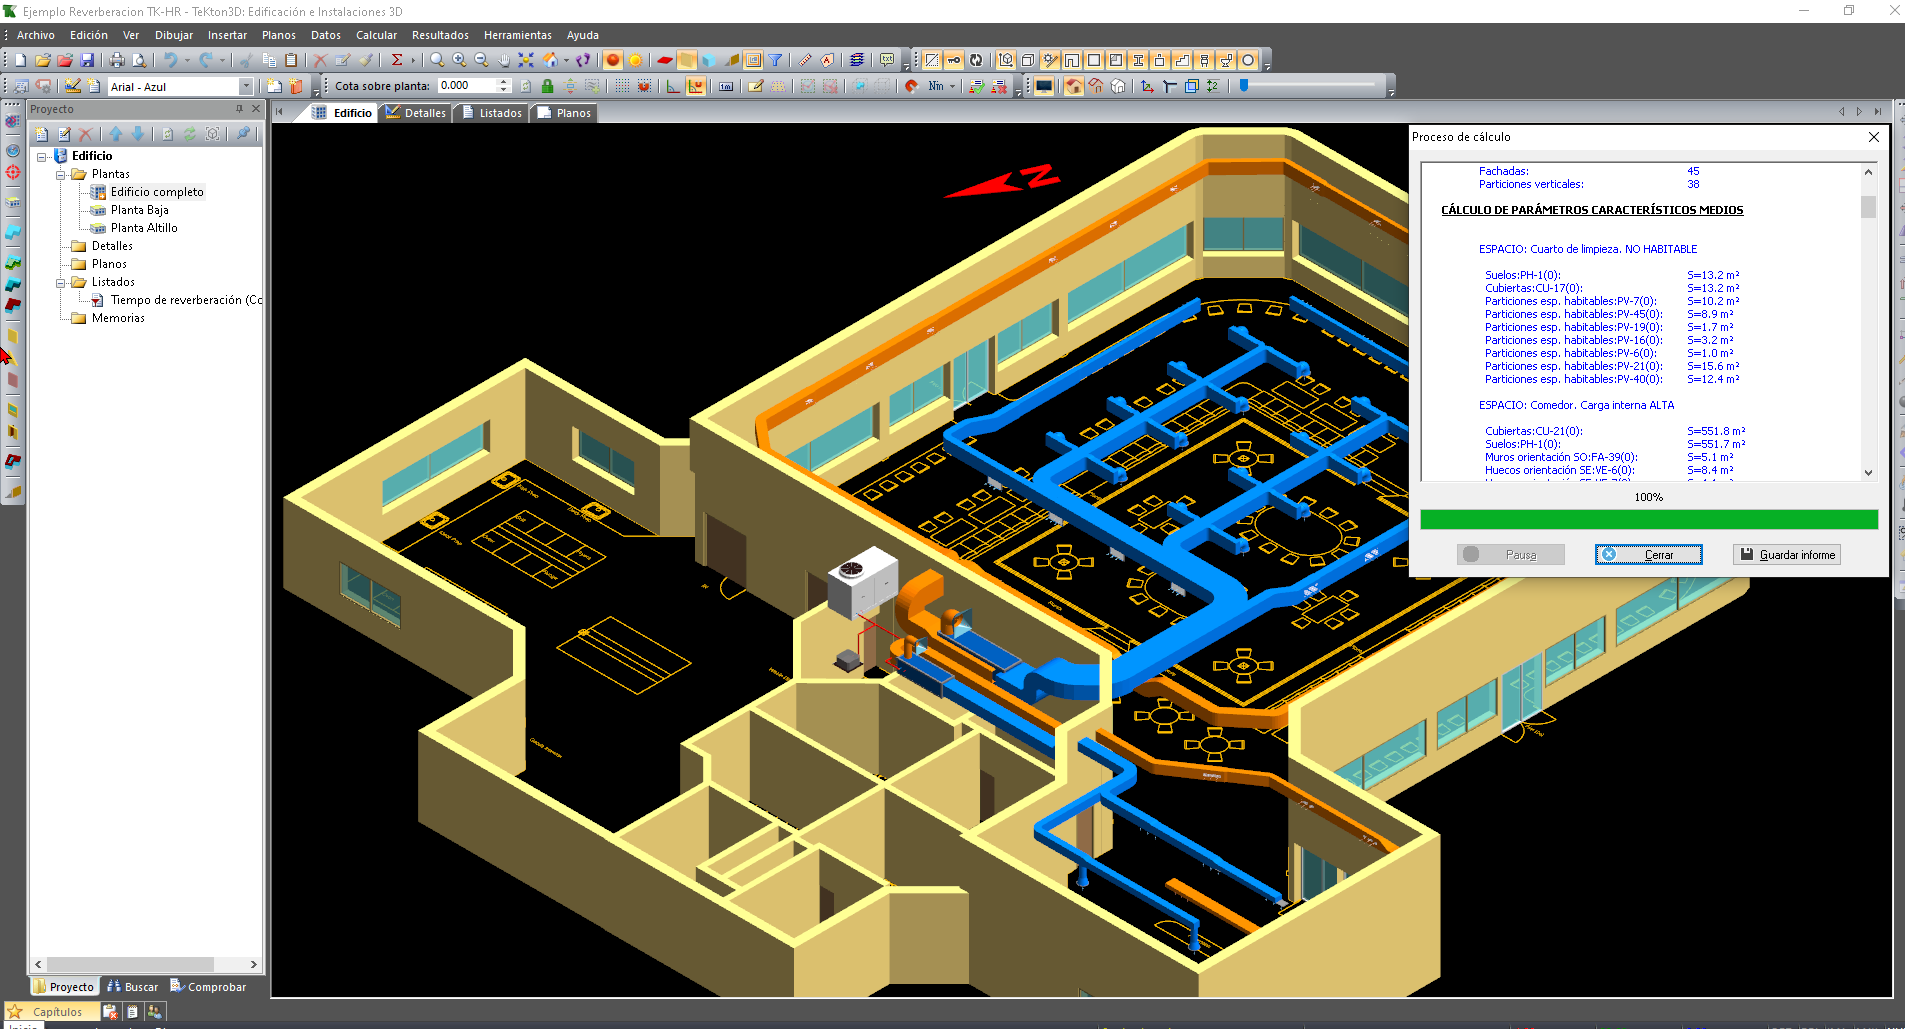
Task: Click the filter funnel icon
Action: coord(775,60)
